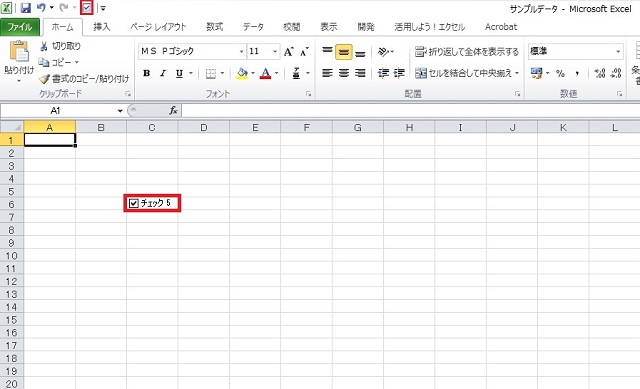Apply comma style icon

[577, 73]
